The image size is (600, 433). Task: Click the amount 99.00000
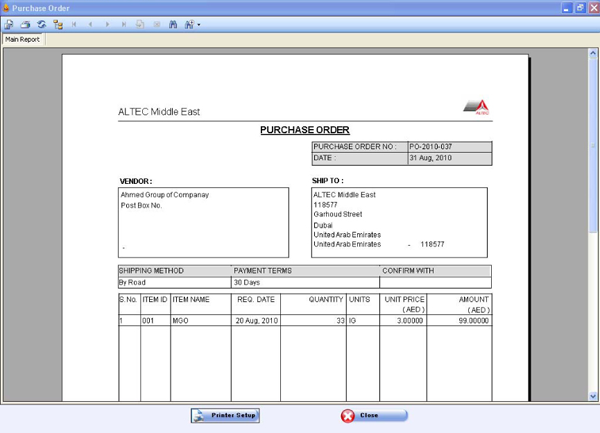click(474, 321)
